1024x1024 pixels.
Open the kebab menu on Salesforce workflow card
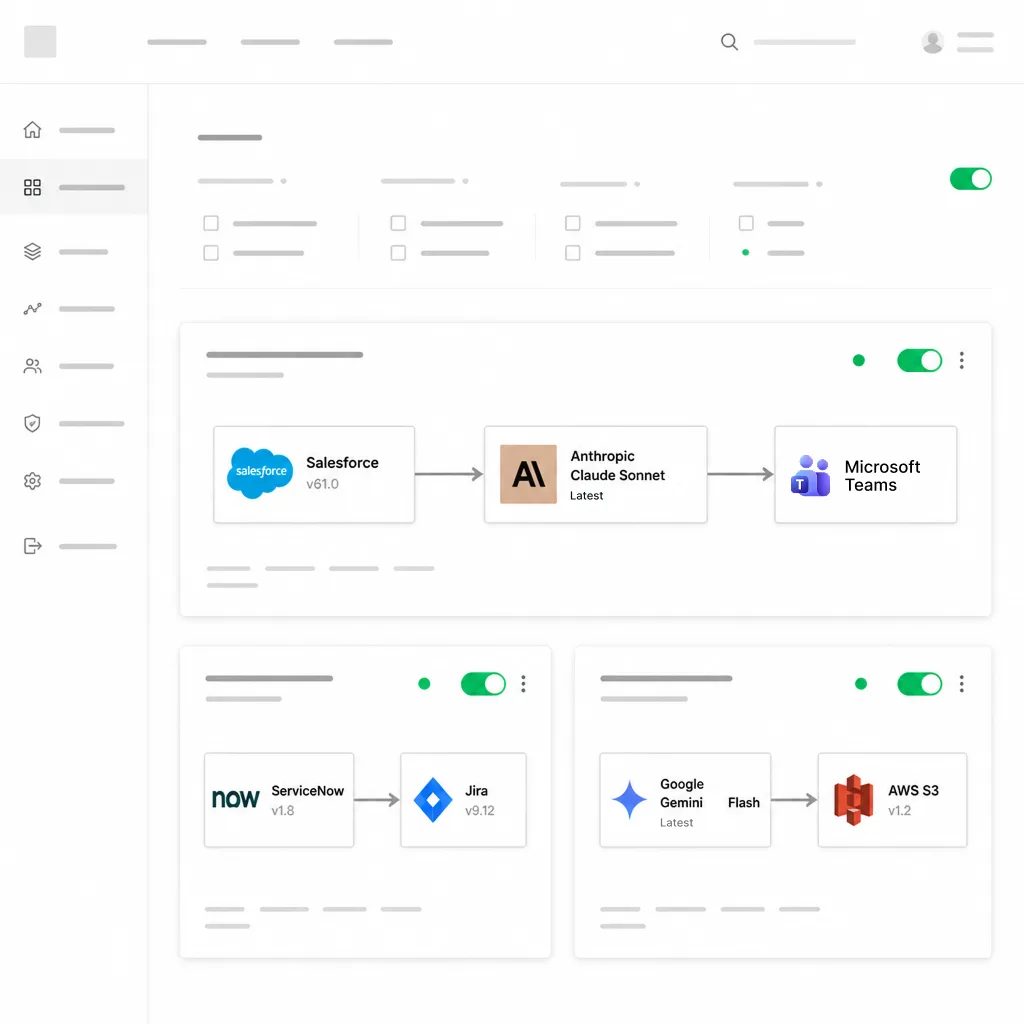[961, 360]
